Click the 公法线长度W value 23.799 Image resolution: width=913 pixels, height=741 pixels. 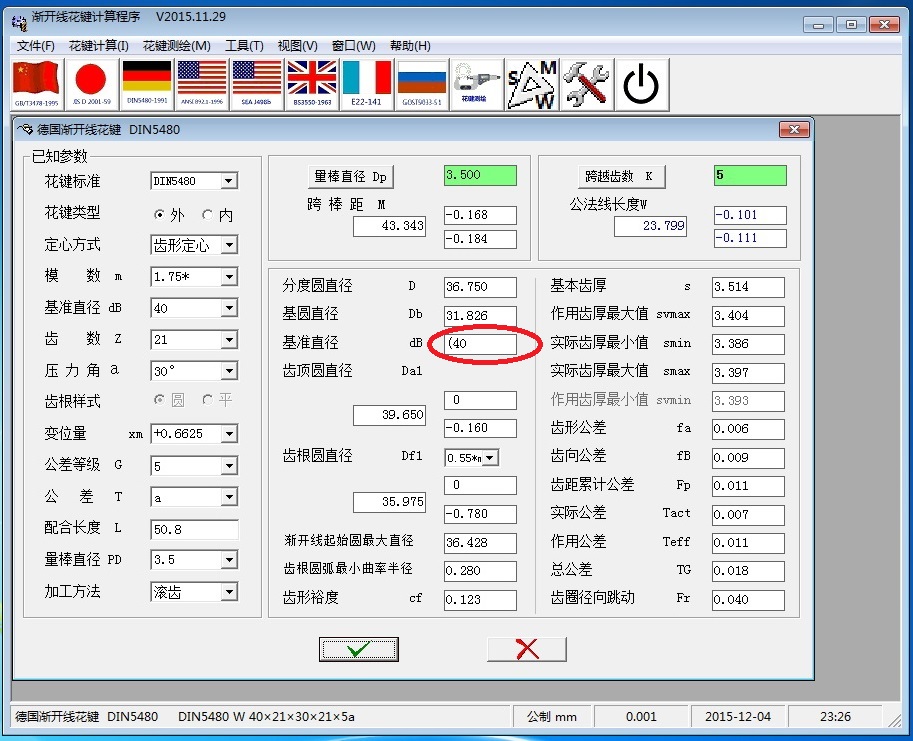(650, 226)
